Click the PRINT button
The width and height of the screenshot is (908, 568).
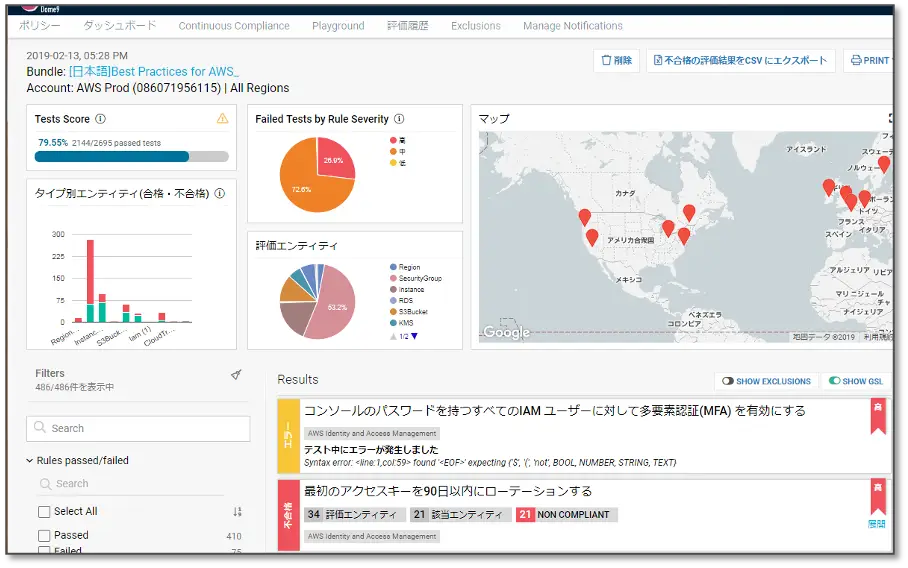(870, 60)
